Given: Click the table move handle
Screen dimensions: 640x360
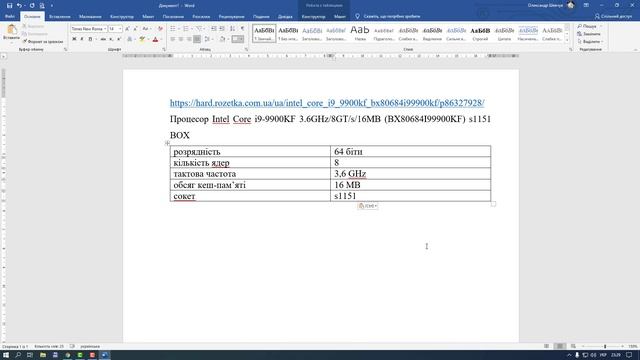Looking at the screenshot, I should click(167, 143).
